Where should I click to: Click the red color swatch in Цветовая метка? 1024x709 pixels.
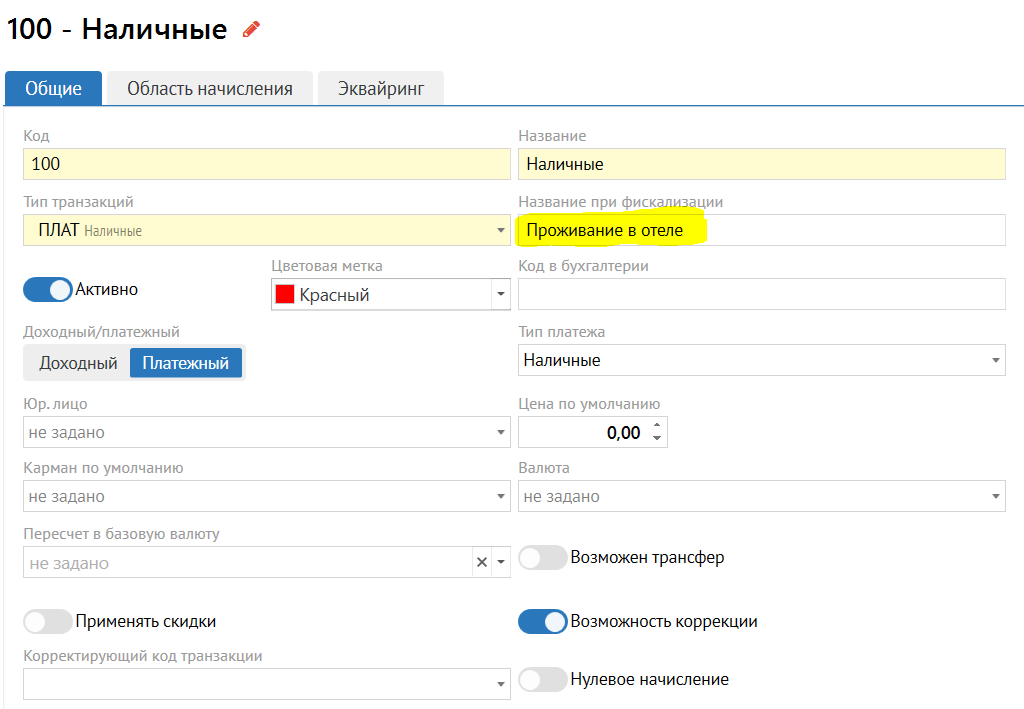(x=285, y=295)
